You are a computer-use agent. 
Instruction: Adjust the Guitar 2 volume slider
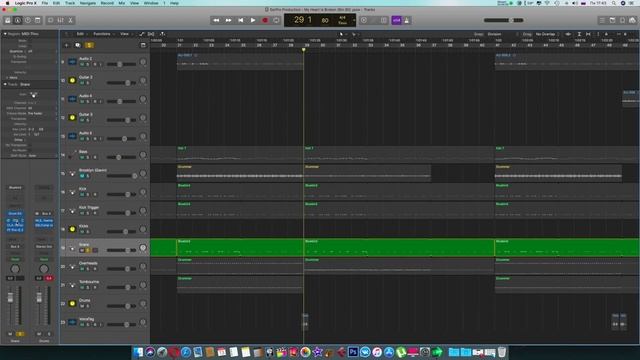121,83
